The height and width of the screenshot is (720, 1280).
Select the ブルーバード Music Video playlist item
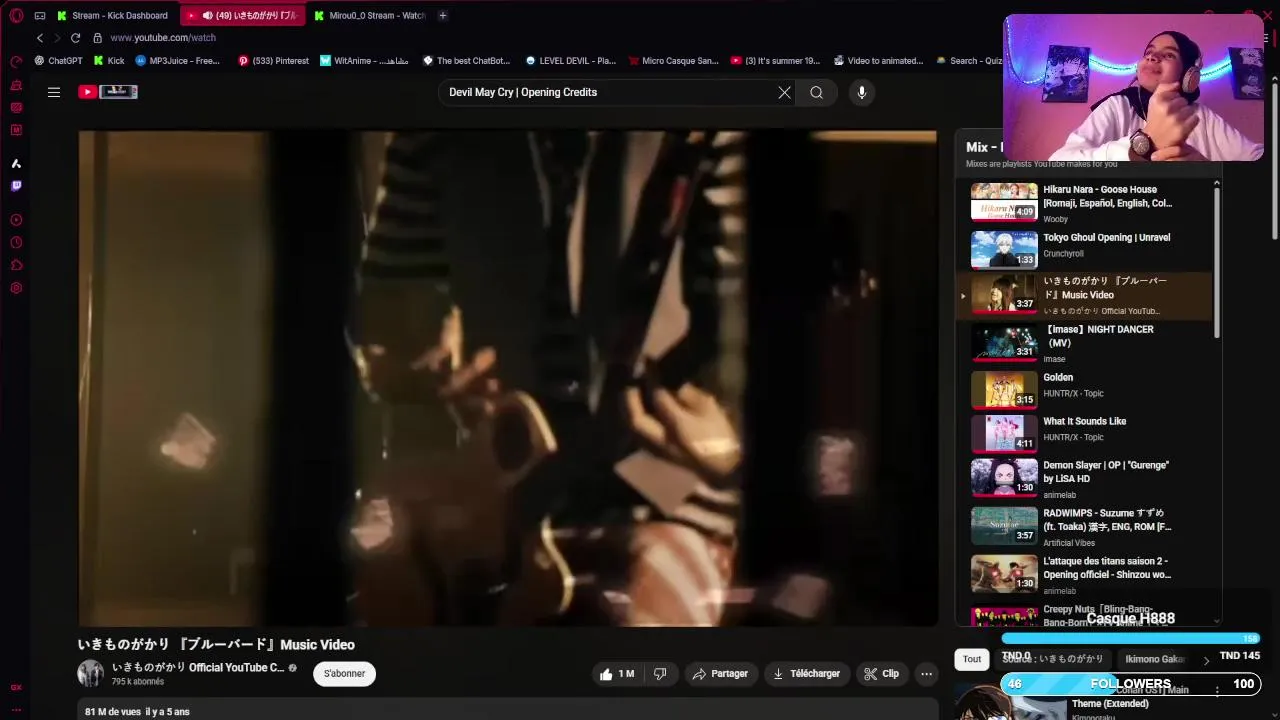1084,295
